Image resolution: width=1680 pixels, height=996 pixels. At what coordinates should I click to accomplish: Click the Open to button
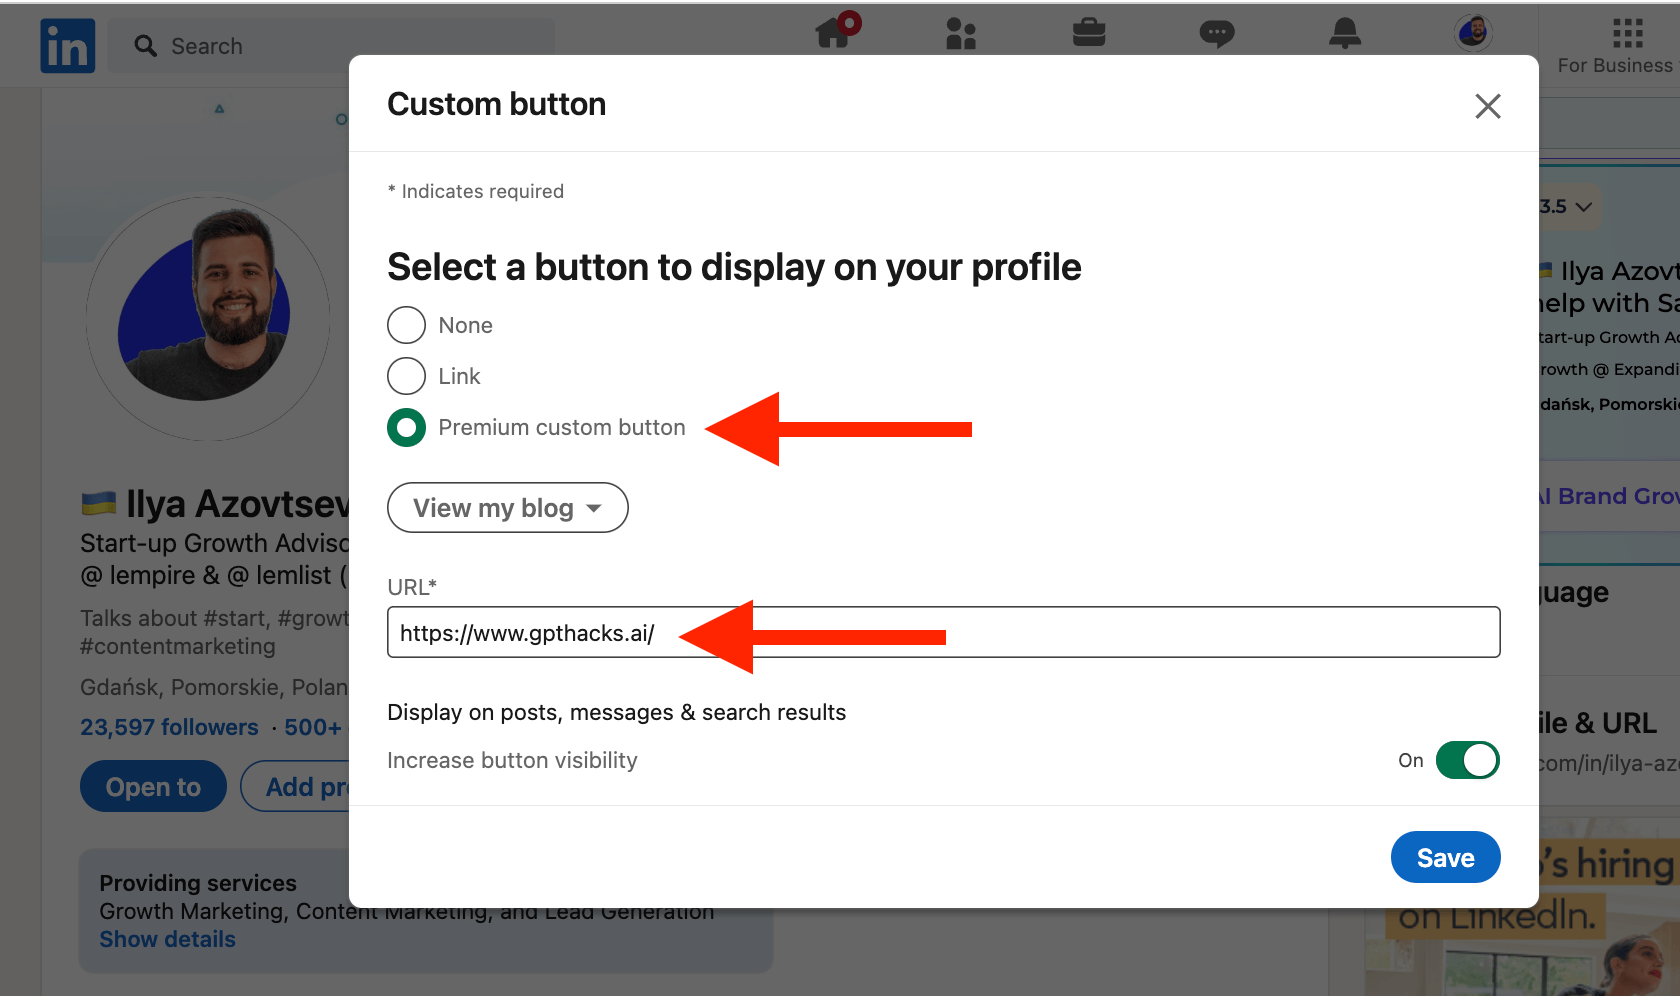coord(153,787)
